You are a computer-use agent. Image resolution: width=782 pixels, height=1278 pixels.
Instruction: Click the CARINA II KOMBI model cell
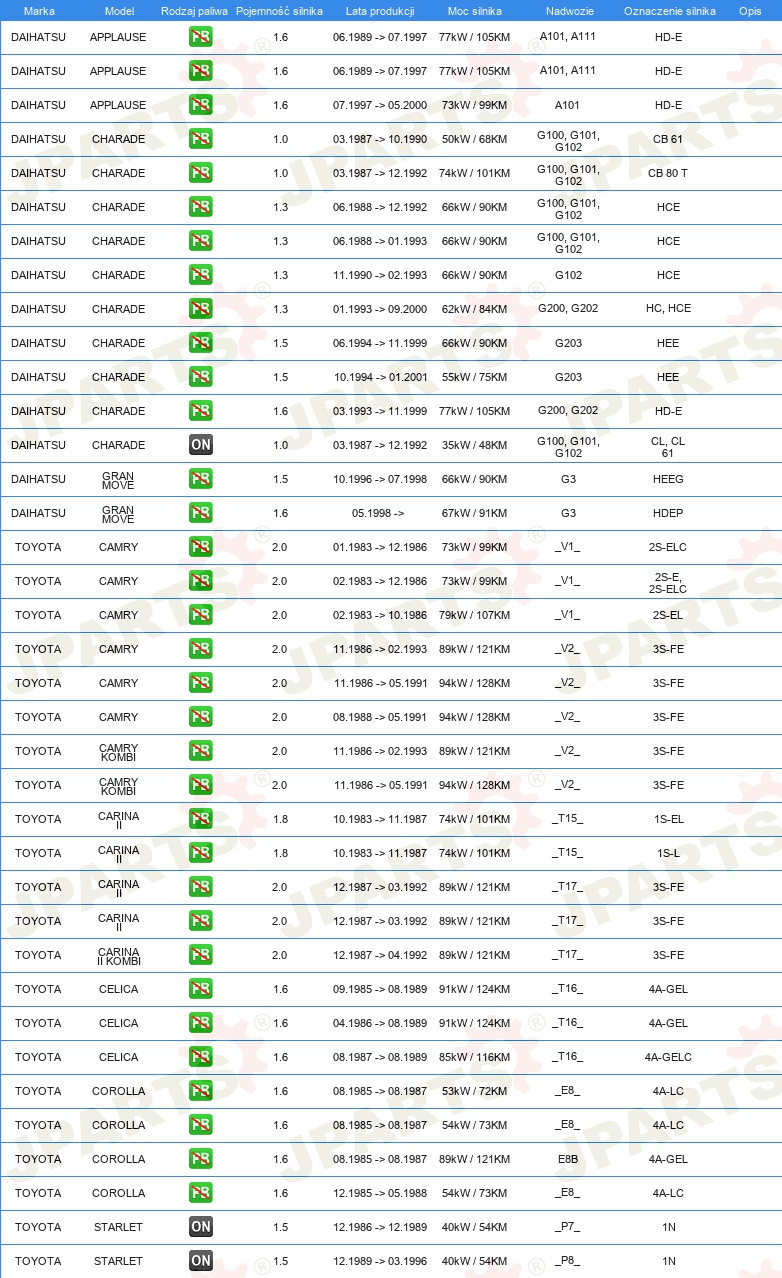(x=119, y=956)
